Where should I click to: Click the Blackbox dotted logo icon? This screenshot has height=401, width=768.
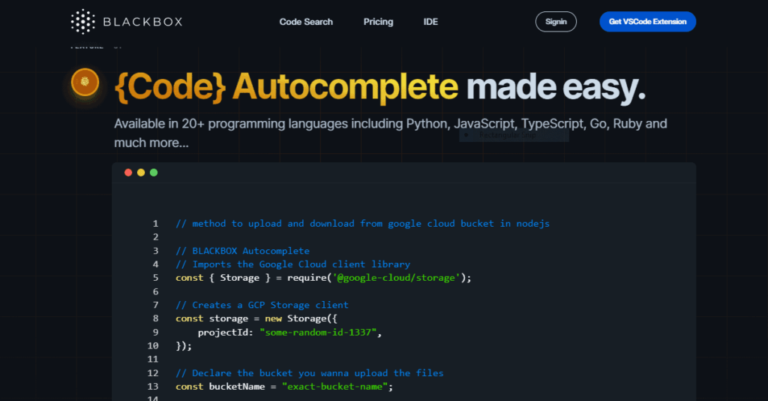coord(83,22)
